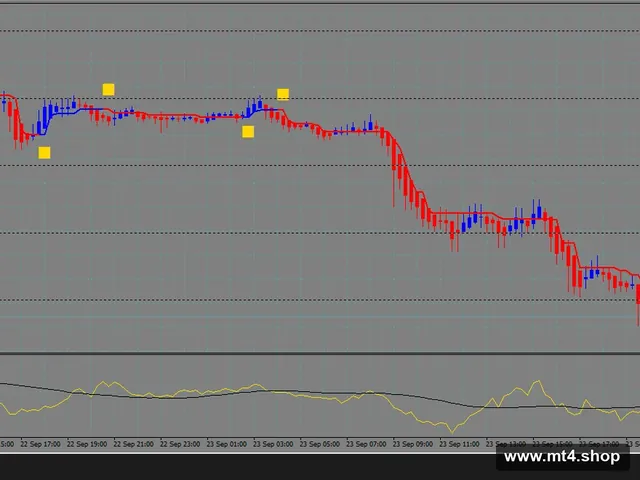Click the '23 Sep 03:00' time axis label

click(x=273, y=444)
